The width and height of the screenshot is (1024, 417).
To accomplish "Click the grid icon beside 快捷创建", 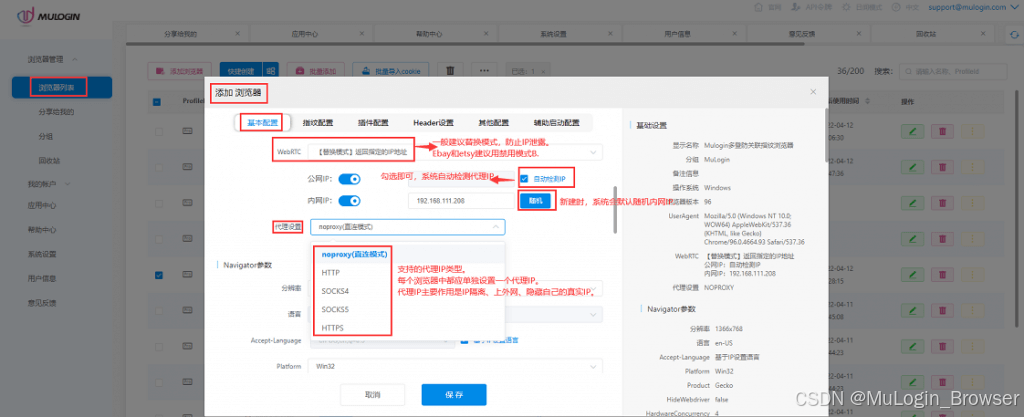I will 271,70.
